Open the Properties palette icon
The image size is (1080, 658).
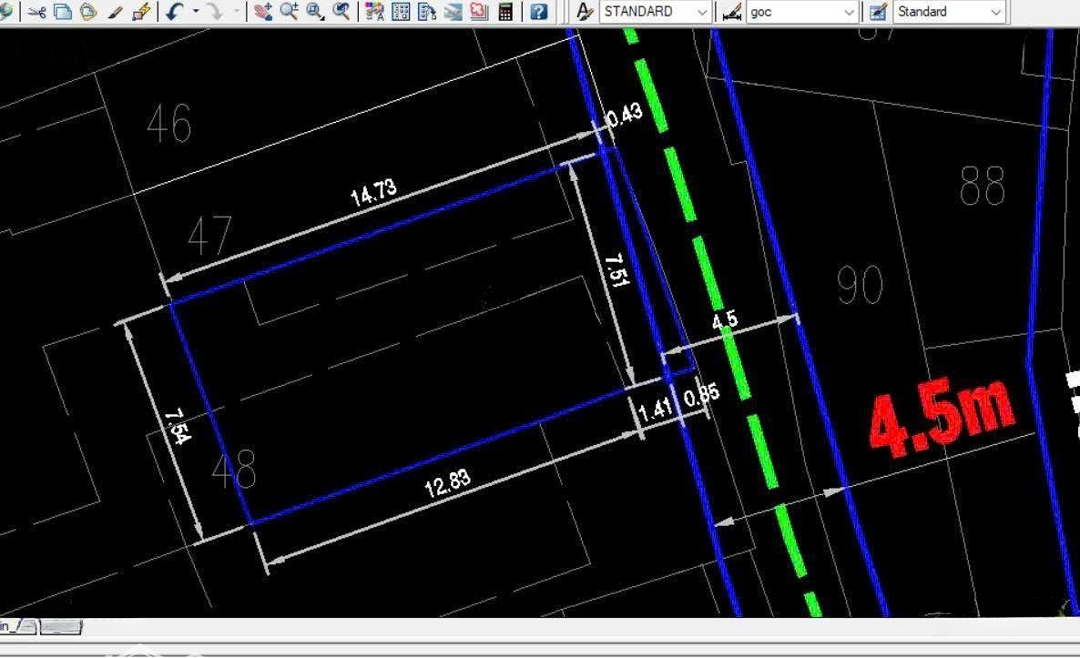coord(375,12)
